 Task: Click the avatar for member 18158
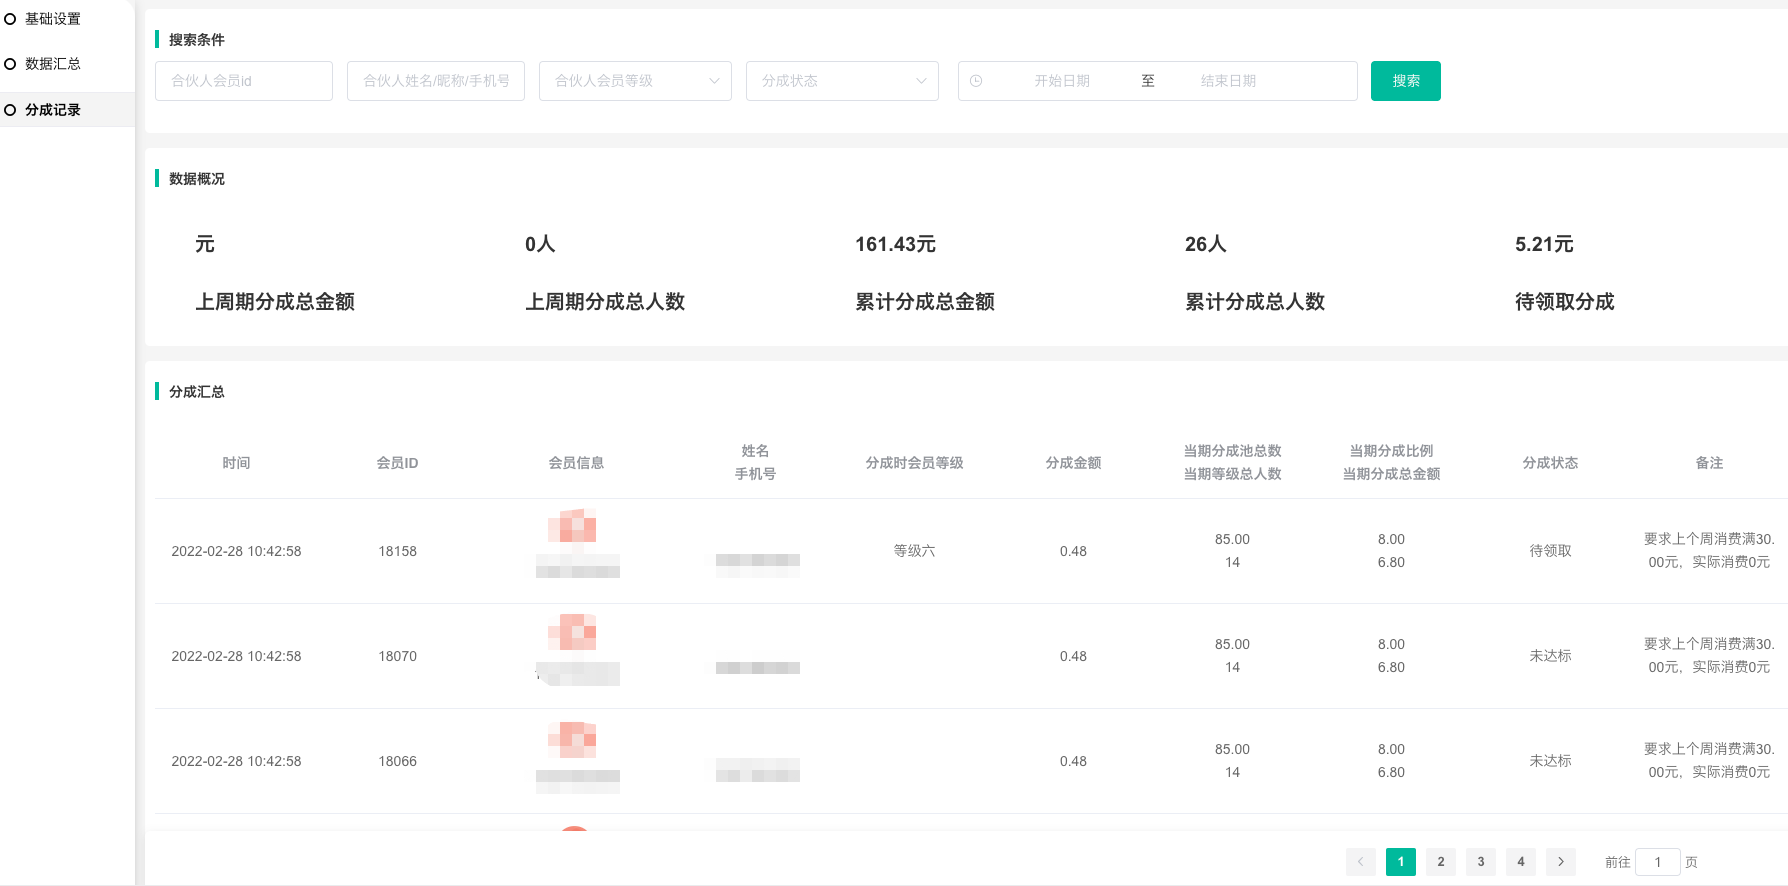pos(572,526)
